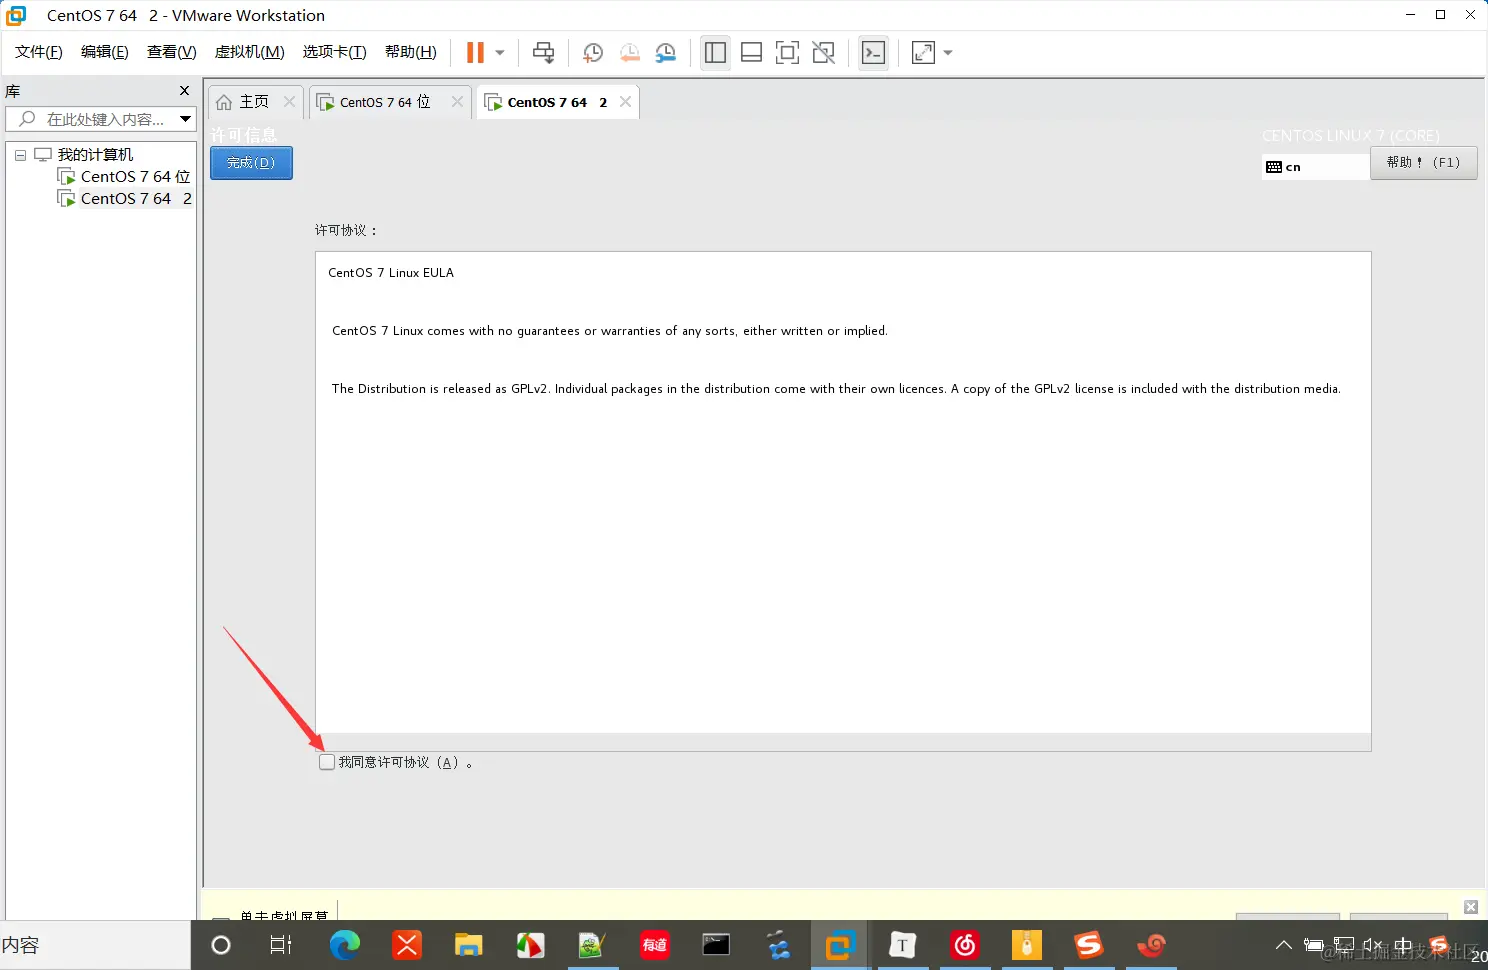1488x970 pixels.
Task: Open NetEase Cloud Music on taskbar
Action: (964, 945)
